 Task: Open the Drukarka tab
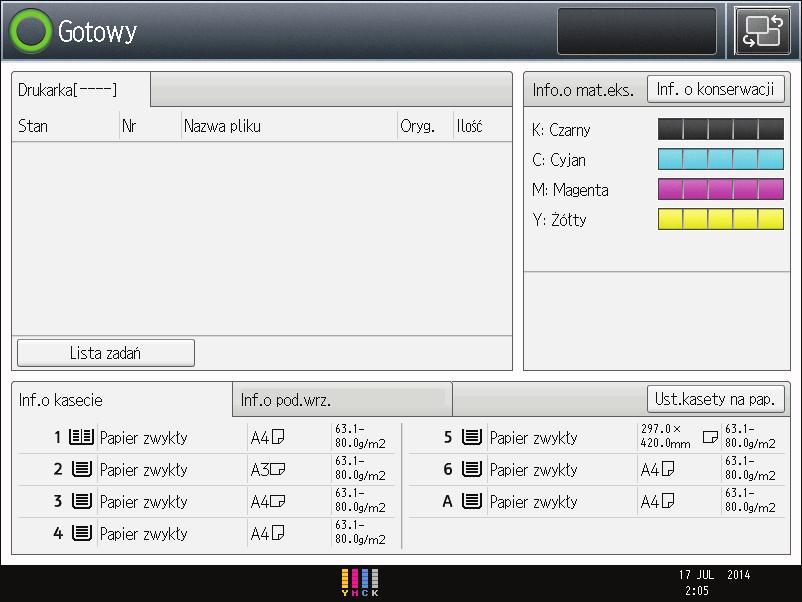[x=81, y=90]
